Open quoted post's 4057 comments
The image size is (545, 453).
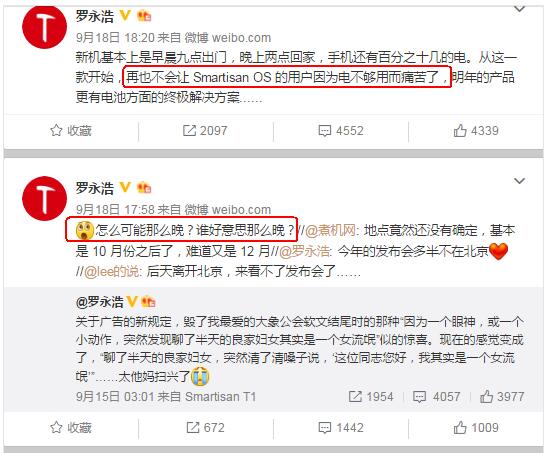(437, 397)
